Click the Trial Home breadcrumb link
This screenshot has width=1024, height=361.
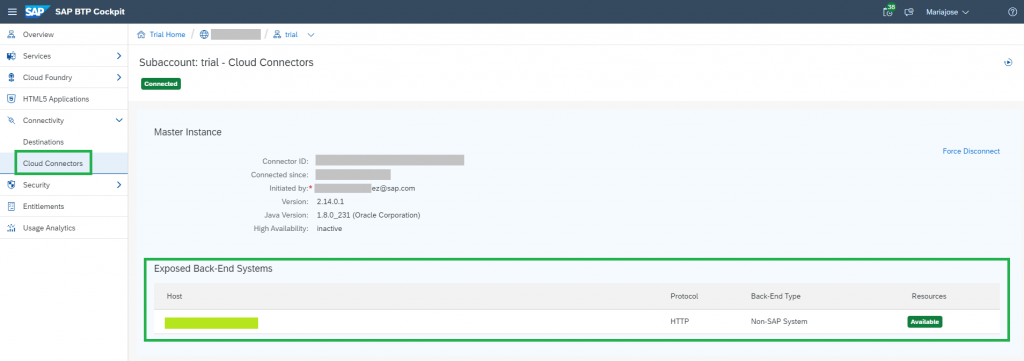(167, 35)
